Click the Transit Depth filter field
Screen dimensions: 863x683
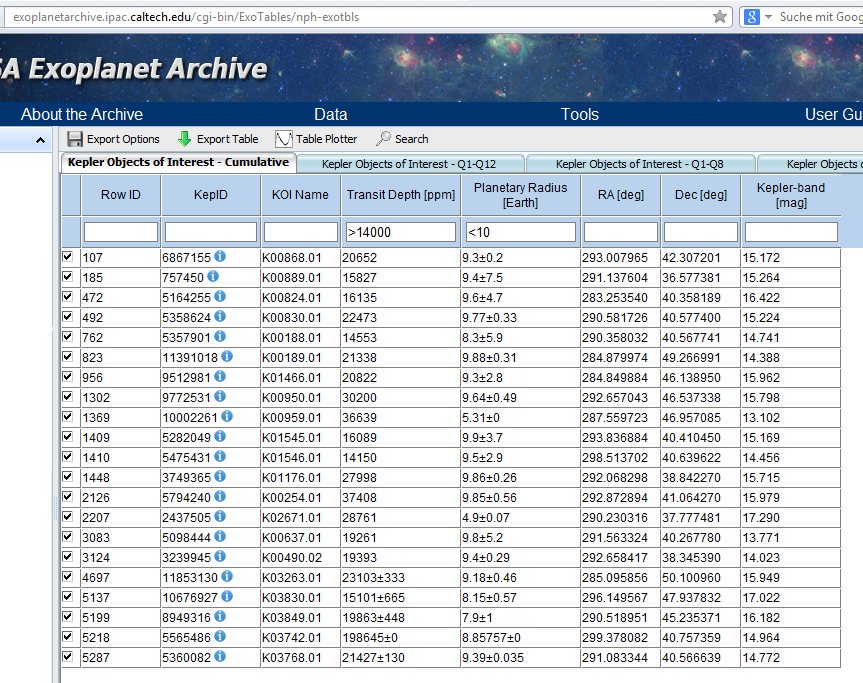400,232
